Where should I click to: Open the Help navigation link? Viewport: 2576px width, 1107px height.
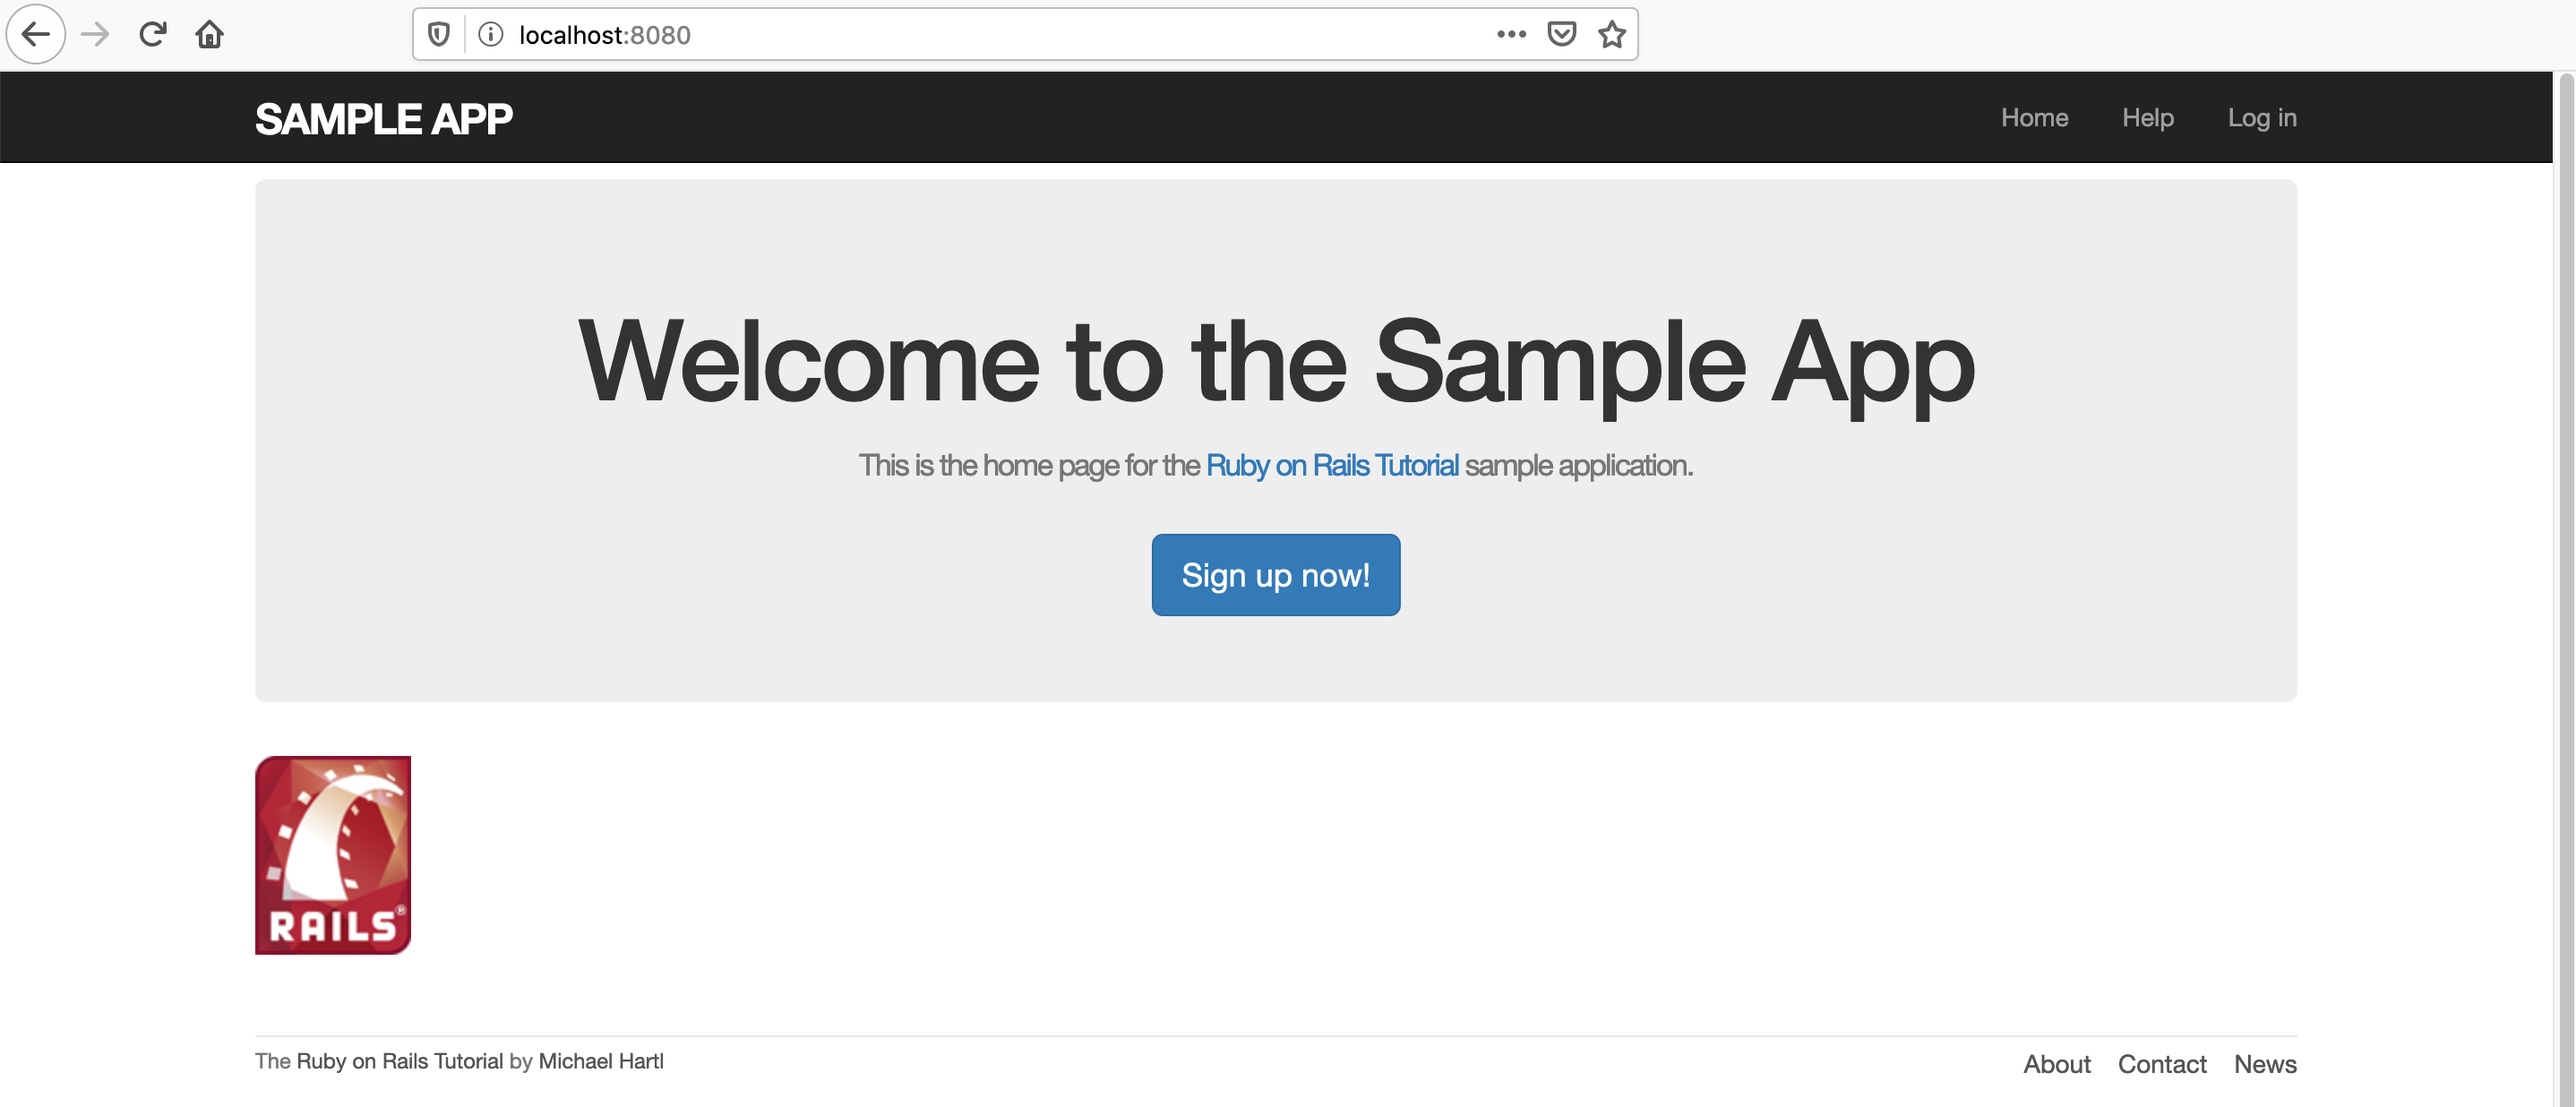2147,116
